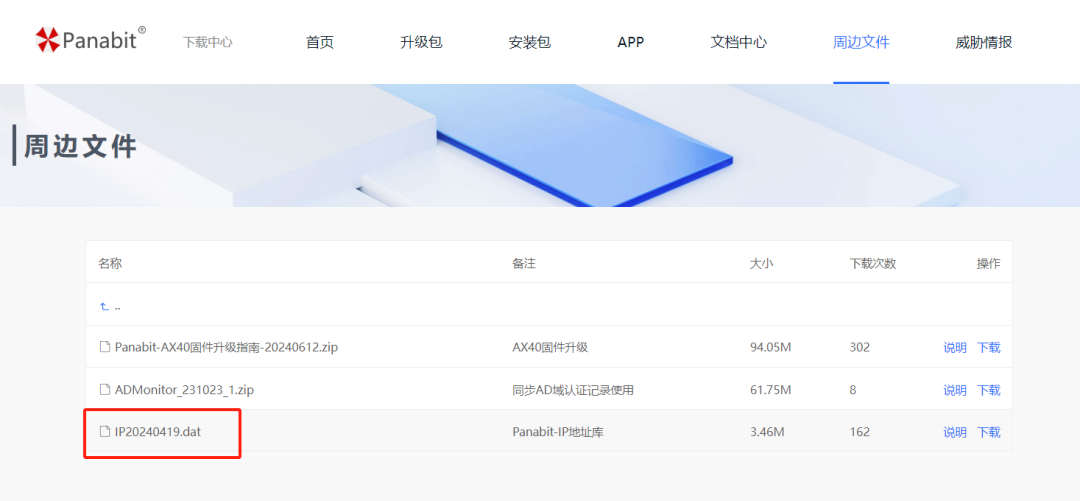Open the 升级包 nav item

[x=421, y=42]
